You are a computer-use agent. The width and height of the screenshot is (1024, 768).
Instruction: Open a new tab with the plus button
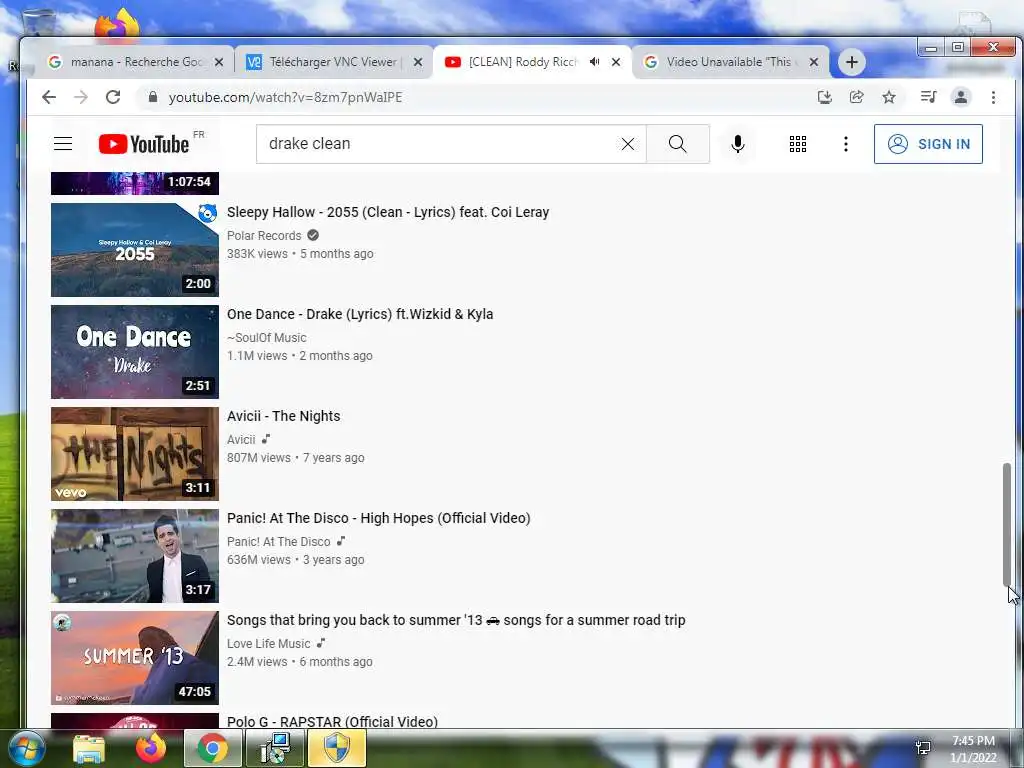point(852,62)
